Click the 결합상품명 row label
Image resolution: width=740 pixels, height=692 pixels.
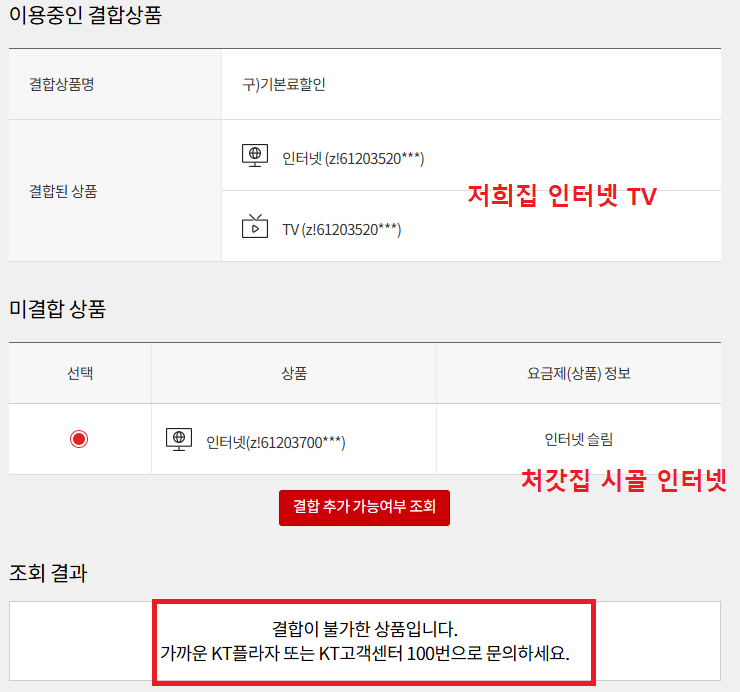[x=62, y=84]
